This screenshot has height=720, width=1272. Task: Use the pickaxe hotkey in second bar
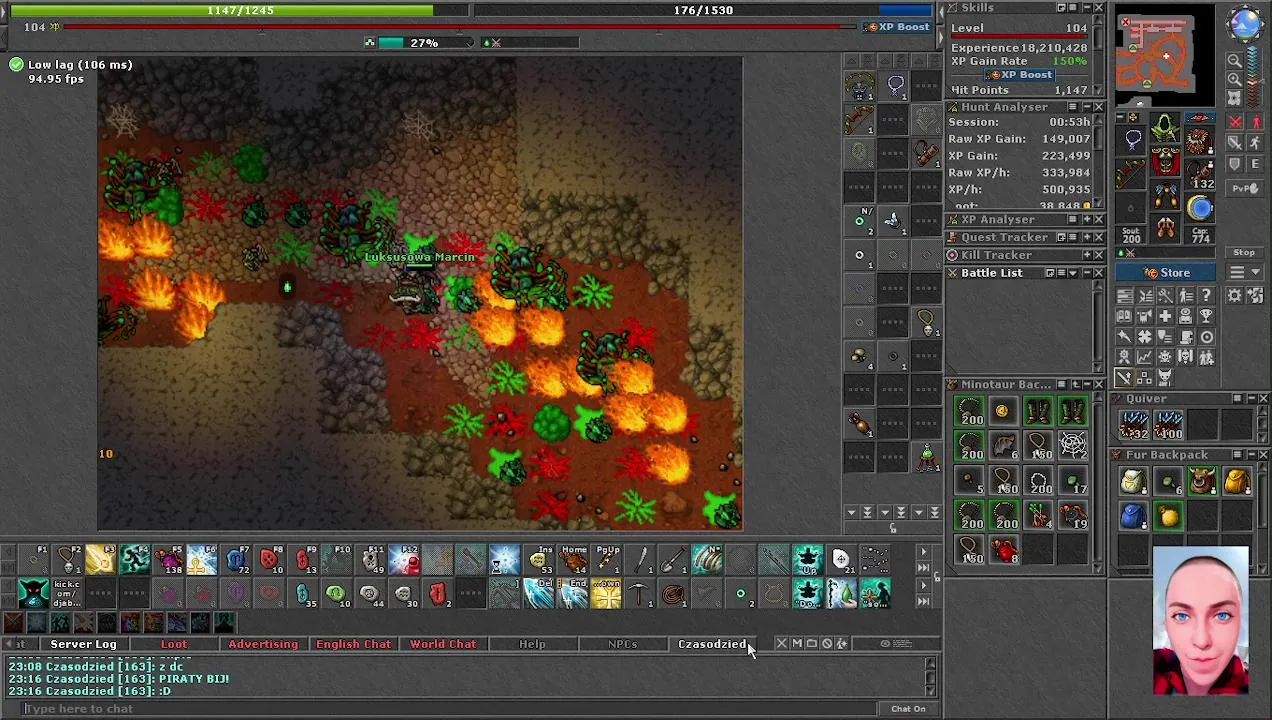640,594
